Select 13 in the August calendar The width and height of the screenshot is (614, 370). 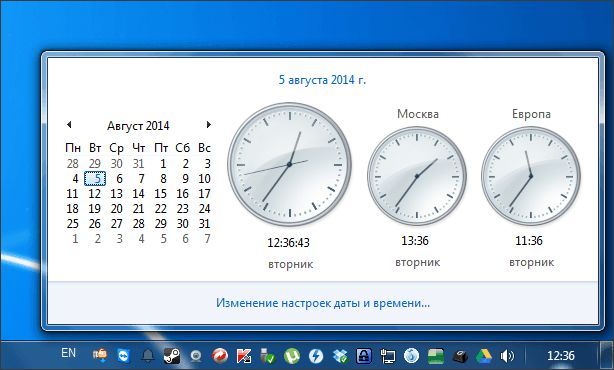point(116,194)
